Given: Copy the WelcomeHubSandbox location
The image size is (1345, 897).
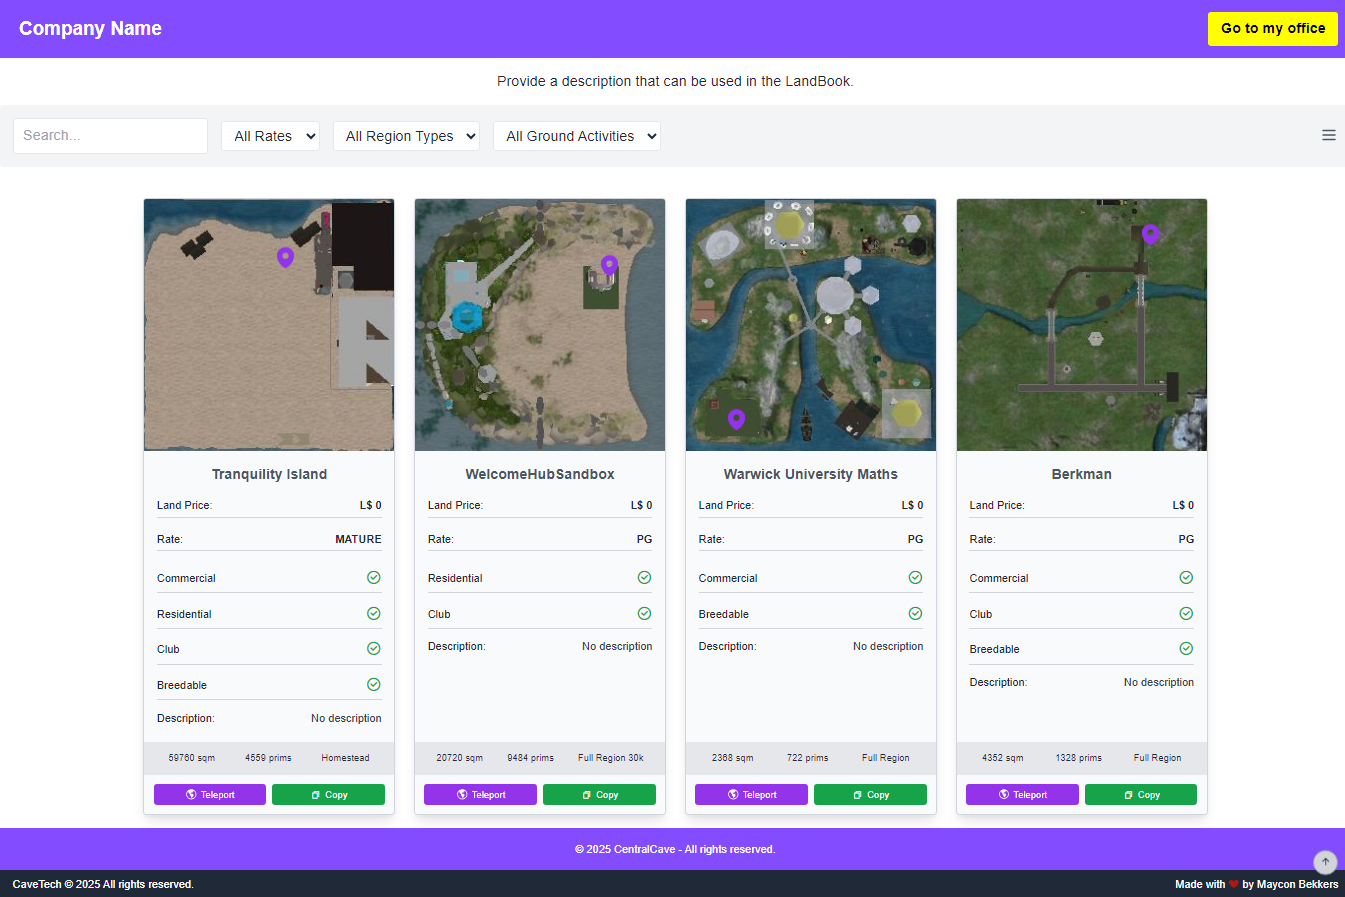Looking at the screenshot, I should [x=599, y=794].
